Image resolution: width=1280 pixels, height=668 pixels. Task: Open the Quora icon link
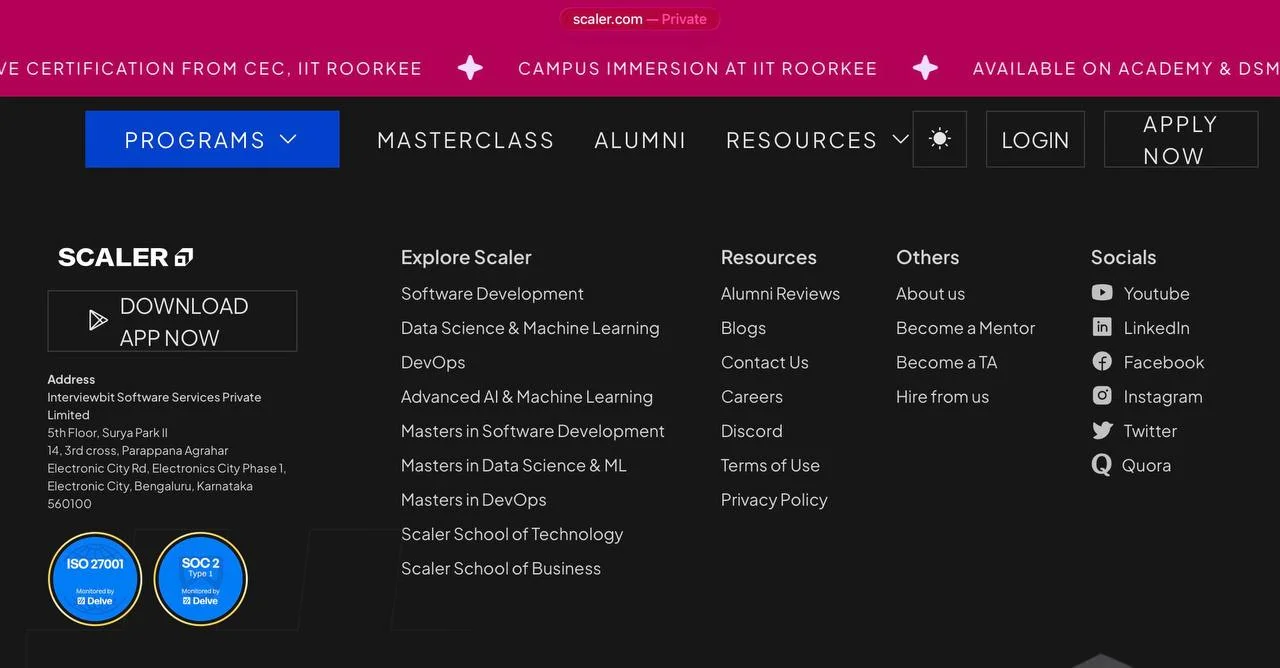(1102, 465)
